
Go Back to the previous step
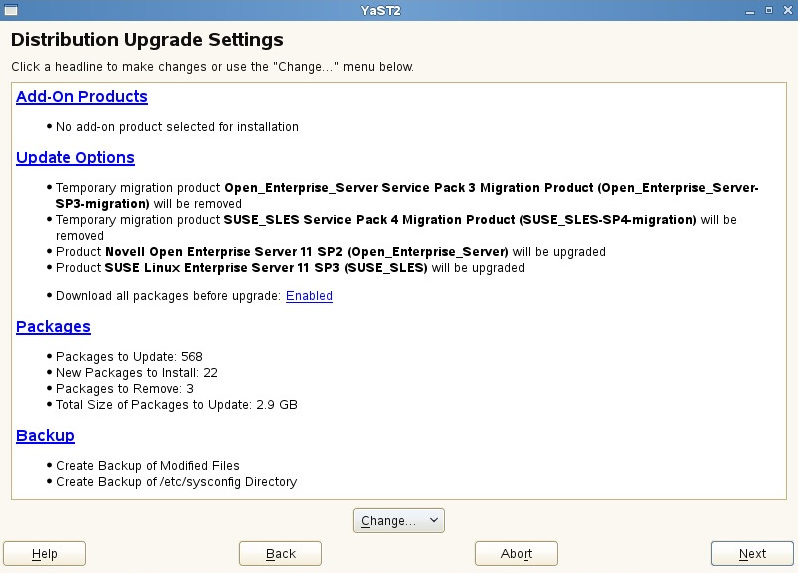tap(281, 554)
